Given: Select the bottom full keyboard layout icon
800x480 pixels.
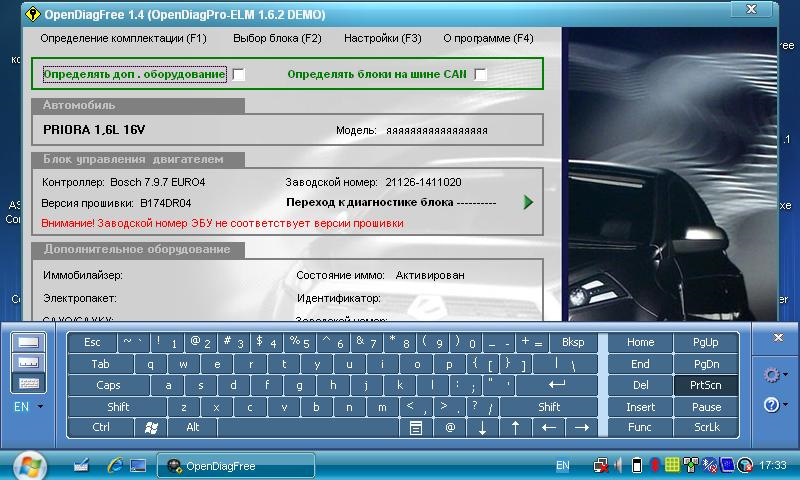Looking at the screenshot, I should tap(29, 383).
